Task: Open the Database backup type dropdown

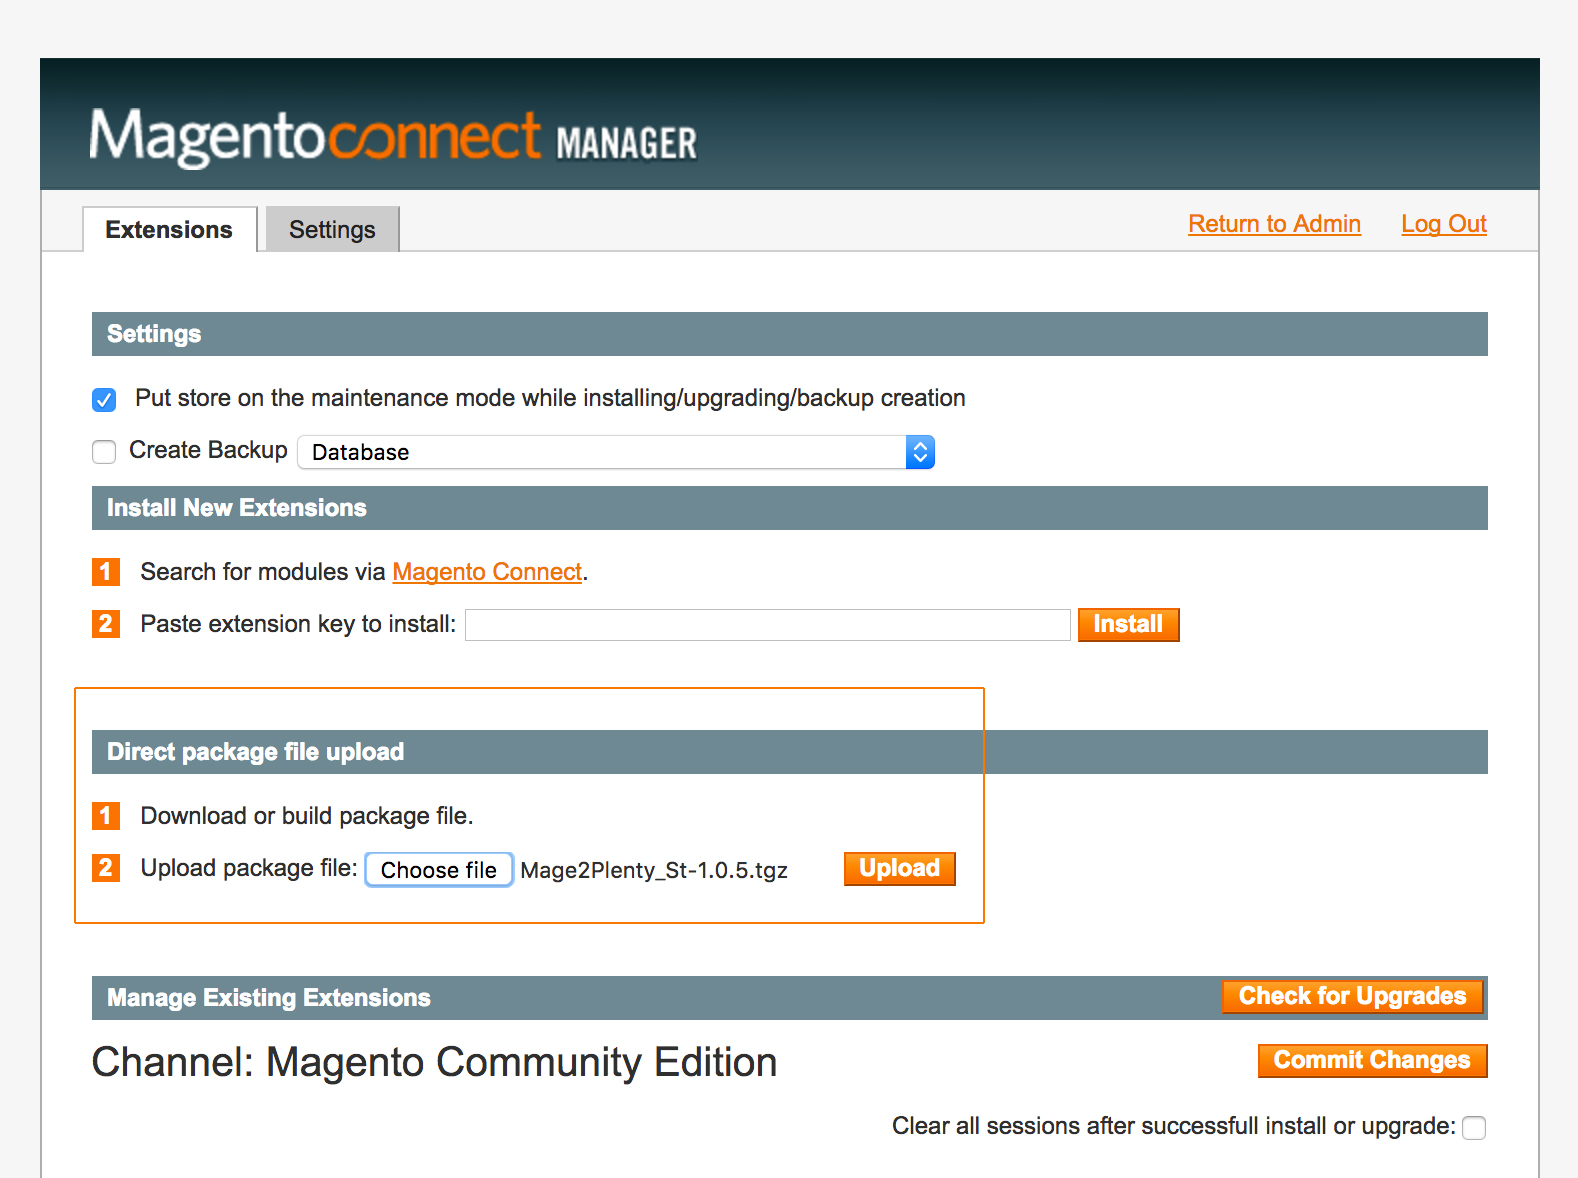Action: [616, 452]
